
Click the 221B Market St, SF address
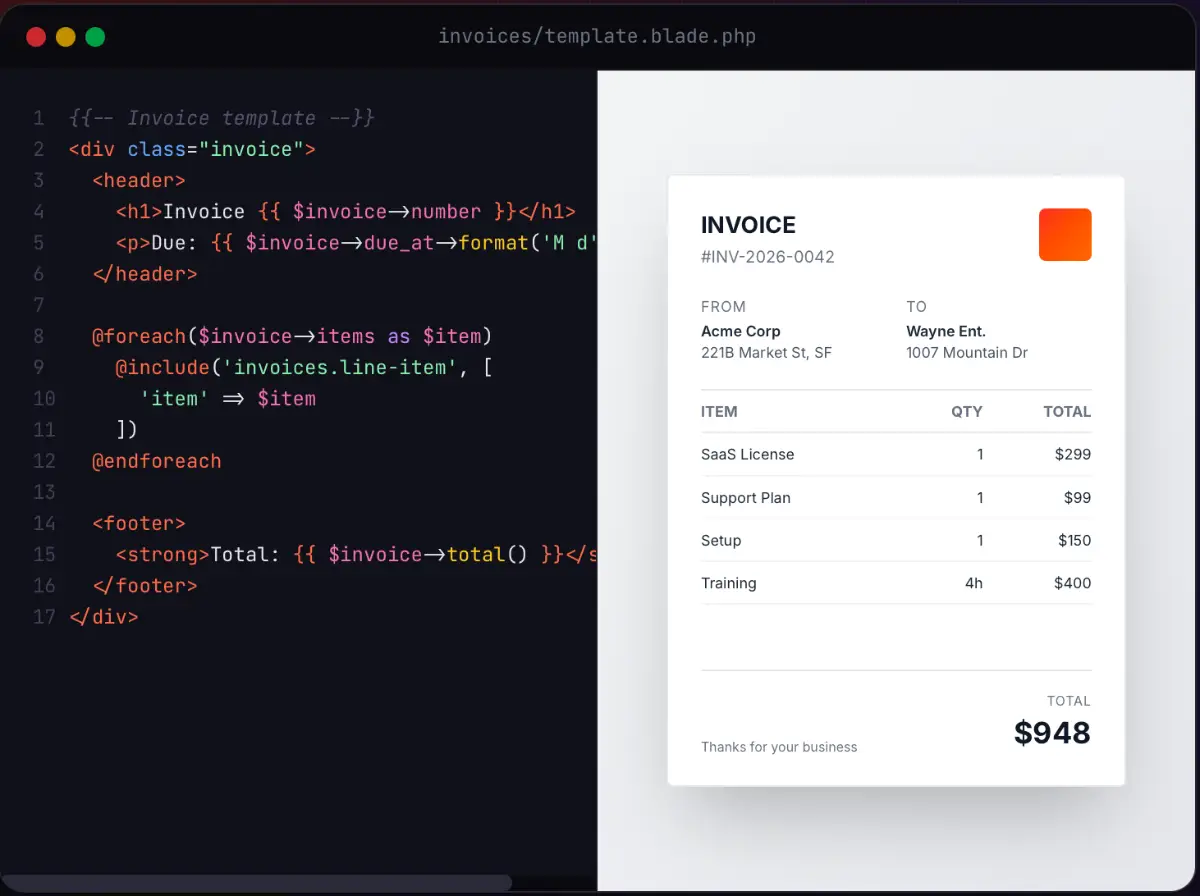(767, 353)
